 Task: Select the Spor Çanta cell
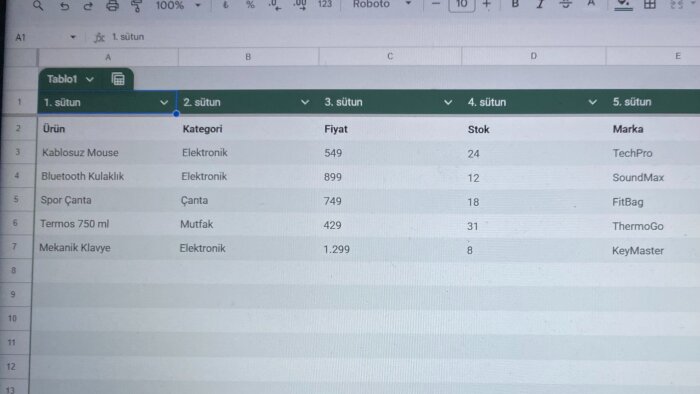click(x=105, y=200)
